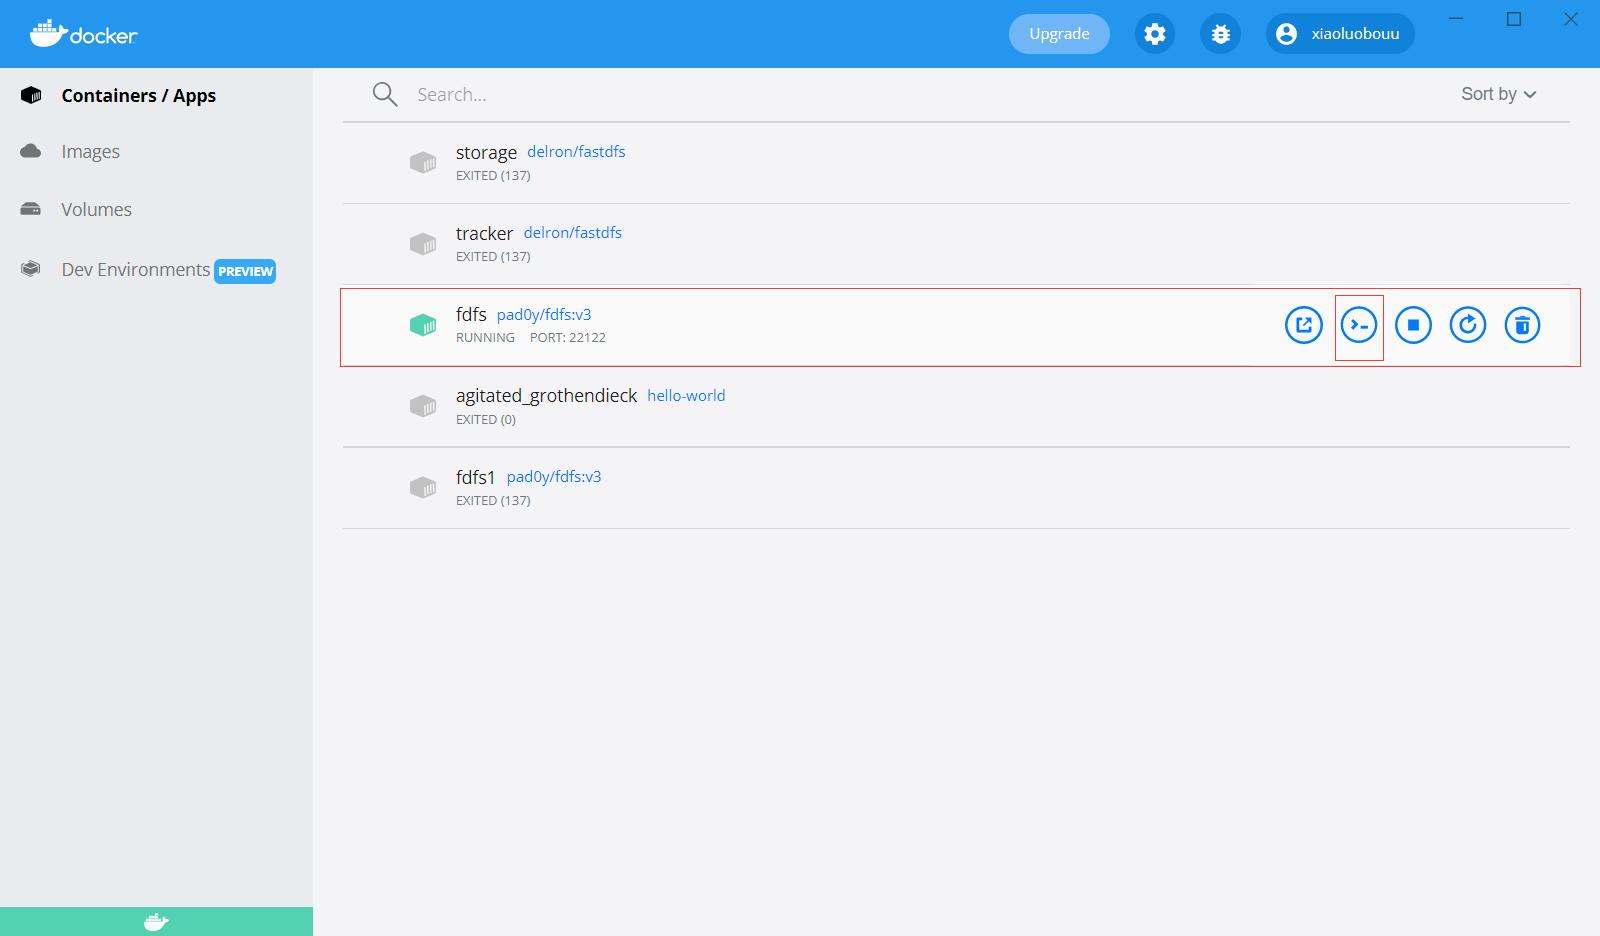Screen dimensions: 1600x936
Task: Open the CLI terminal for fdfs container
Action: 1358,324
